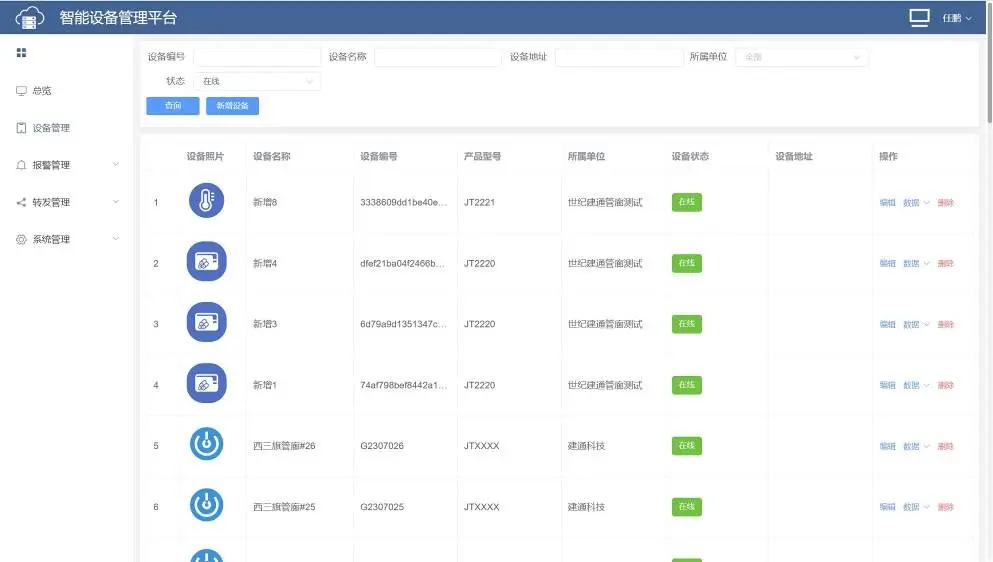Image resolution: width=993 pixels, height=562 pixels.
Task: Click 编辑 for the 新增3 row
Action: (887, 324)
